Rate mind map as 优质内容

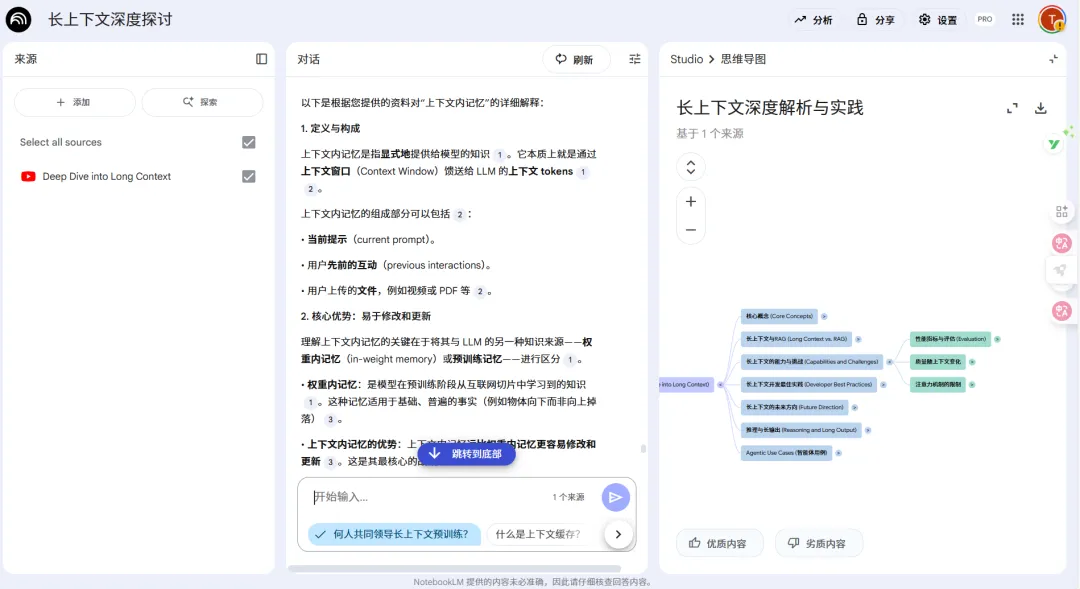[x=717, y=543]
